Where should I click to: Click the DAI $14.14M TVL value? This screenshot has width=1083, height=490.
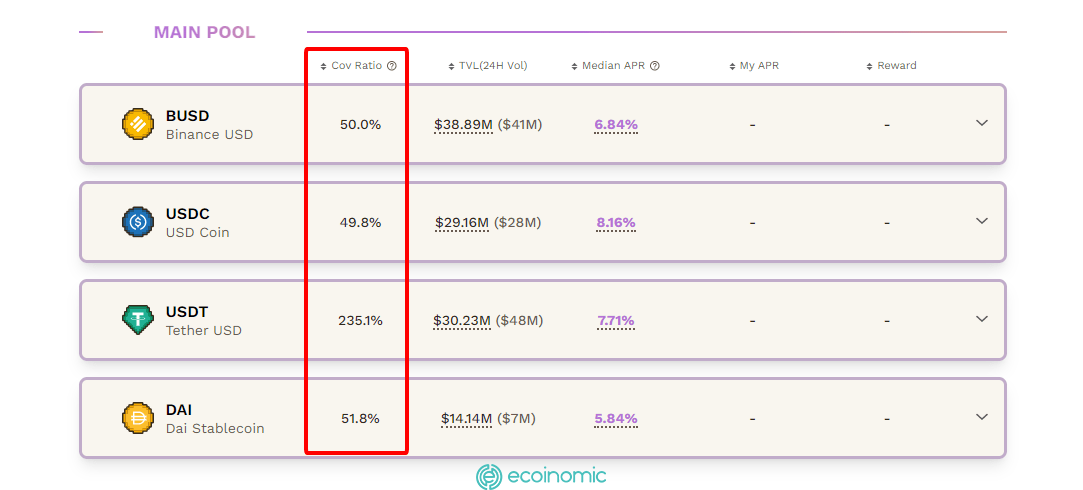coord(466,419)
